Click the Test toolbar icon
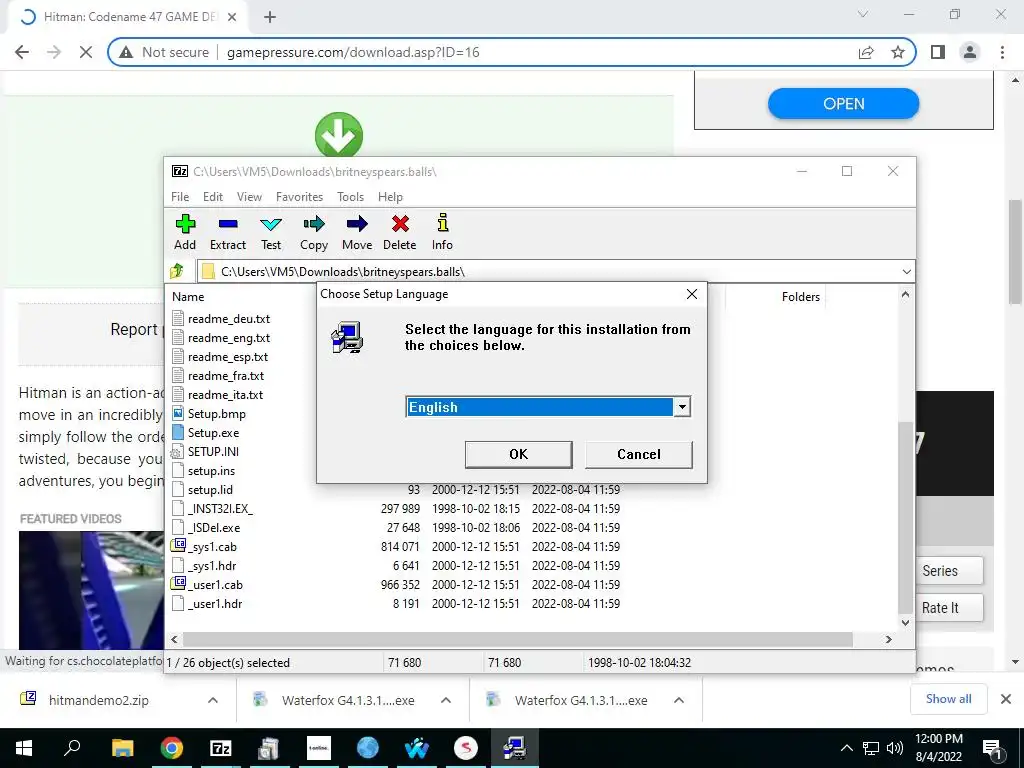This screenshot has height=768, width=1024. click(x=271, y=232)
